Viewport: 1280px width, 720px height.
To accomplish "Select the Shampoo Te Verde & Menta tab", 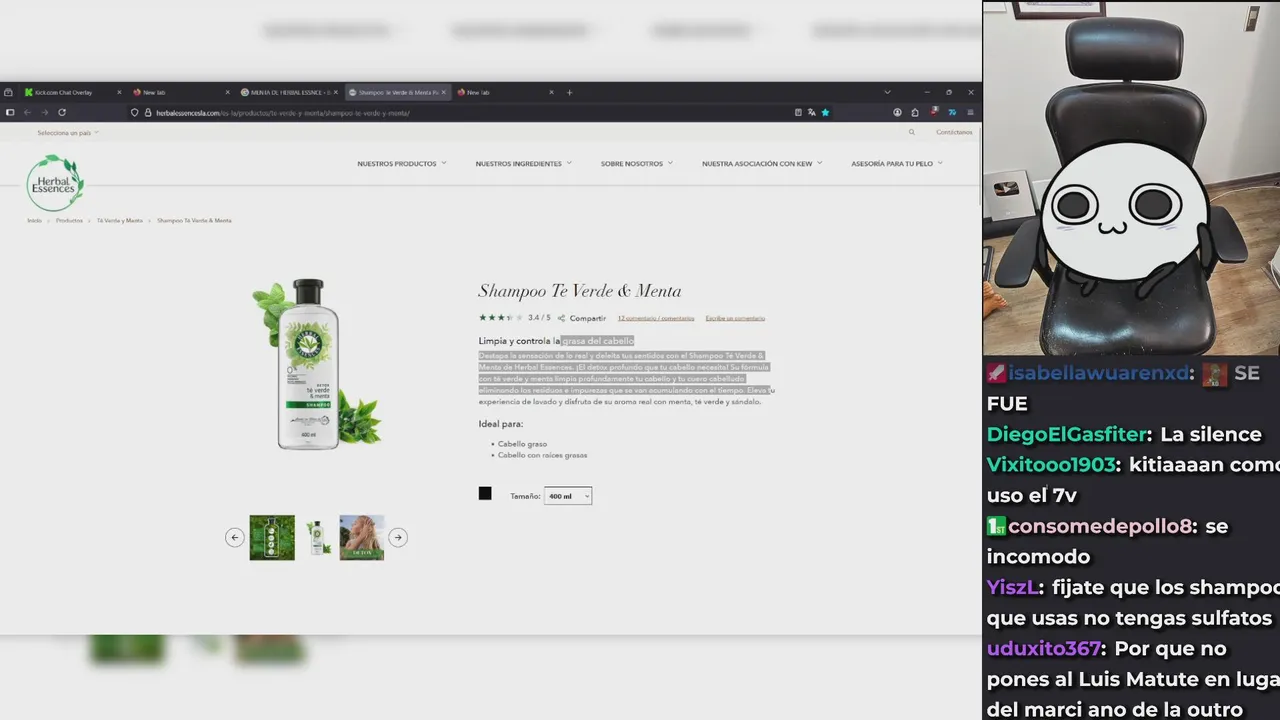I will tap(397, 92).
